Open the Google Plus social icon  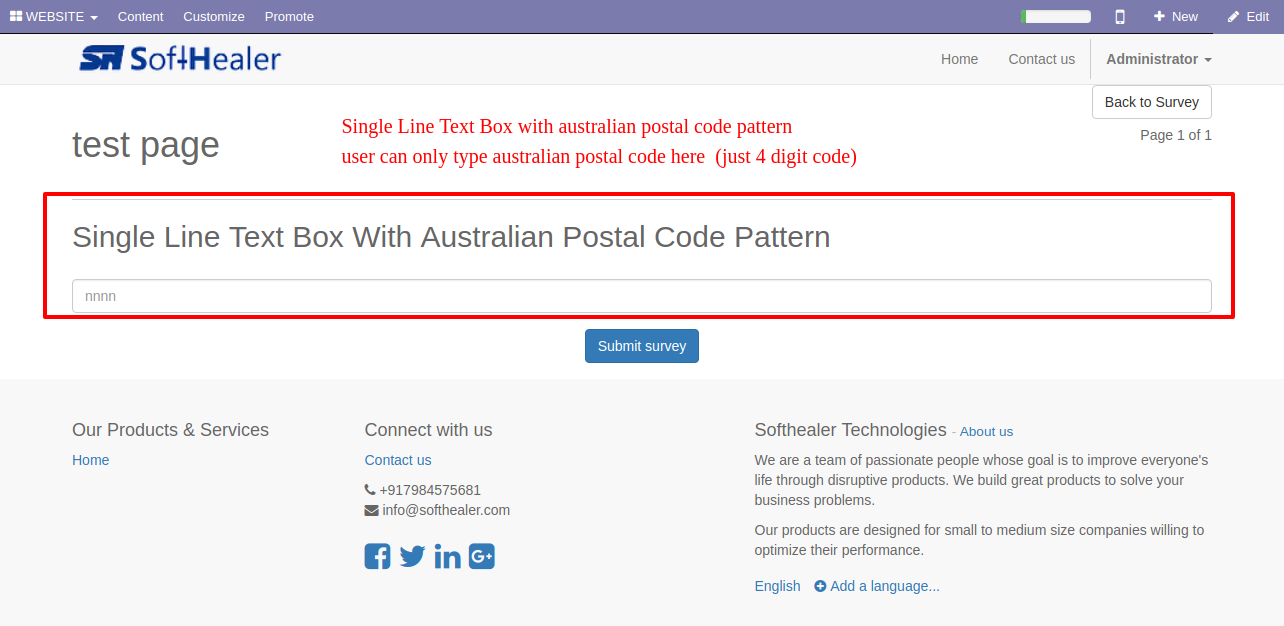click(482, 556)
